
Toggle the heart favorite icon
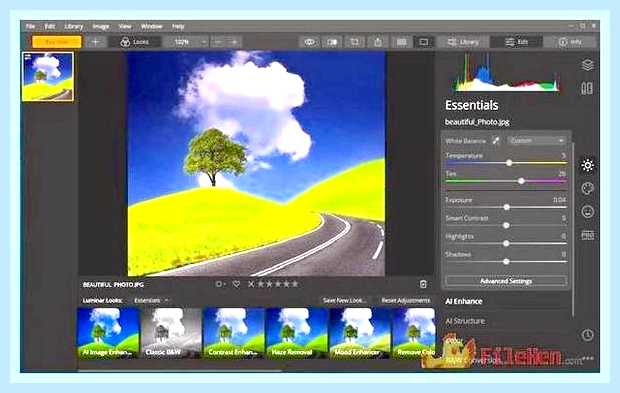pos(236,284)
